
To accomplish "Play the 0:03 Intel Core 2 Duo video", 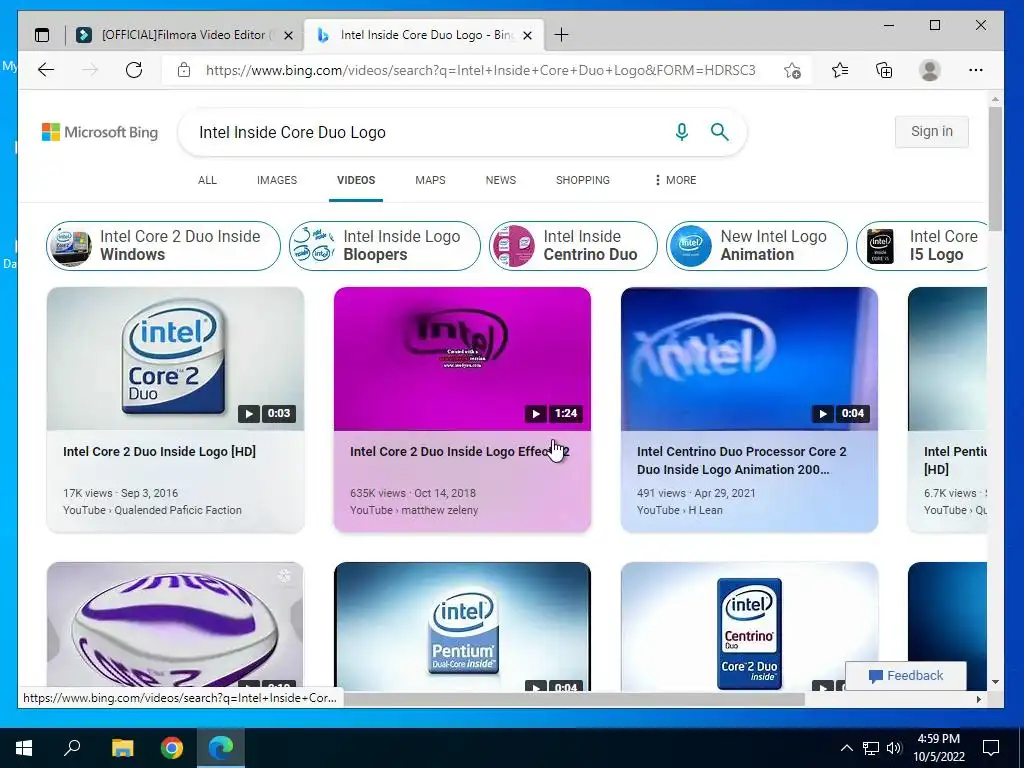I will click(x=175, y=359).
